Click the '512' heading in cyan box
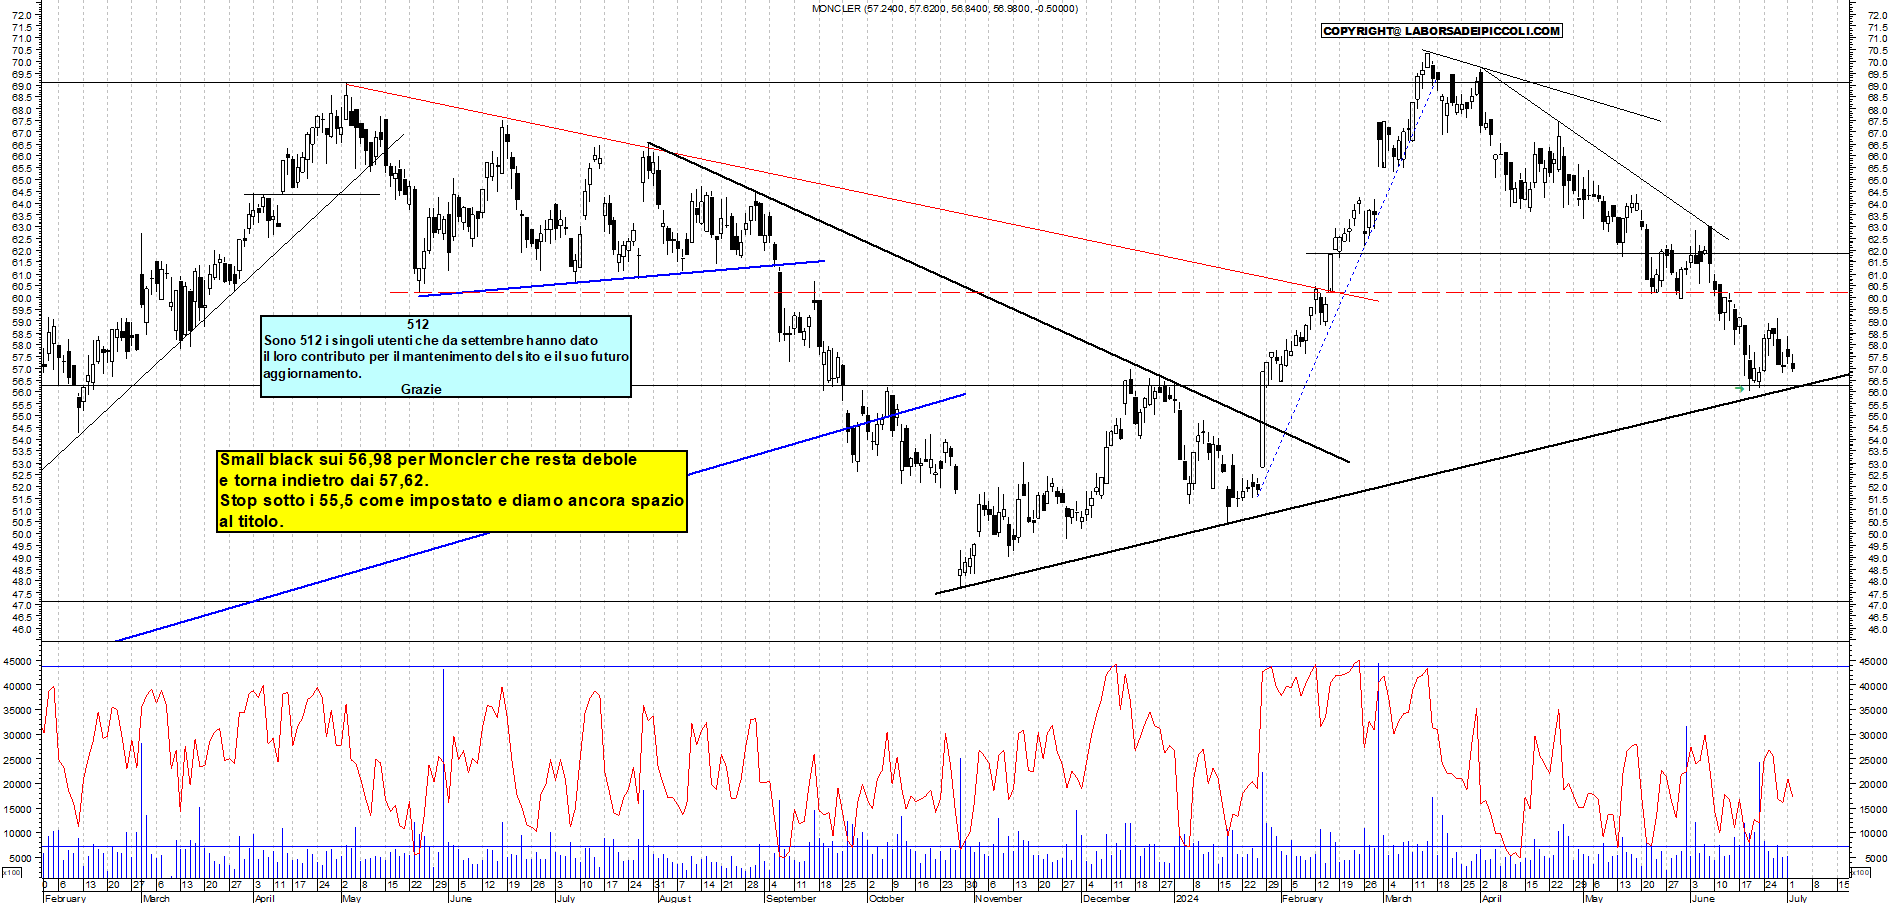Image resolution: width=1890 pixels, height=903 pixels. point(418,324)
